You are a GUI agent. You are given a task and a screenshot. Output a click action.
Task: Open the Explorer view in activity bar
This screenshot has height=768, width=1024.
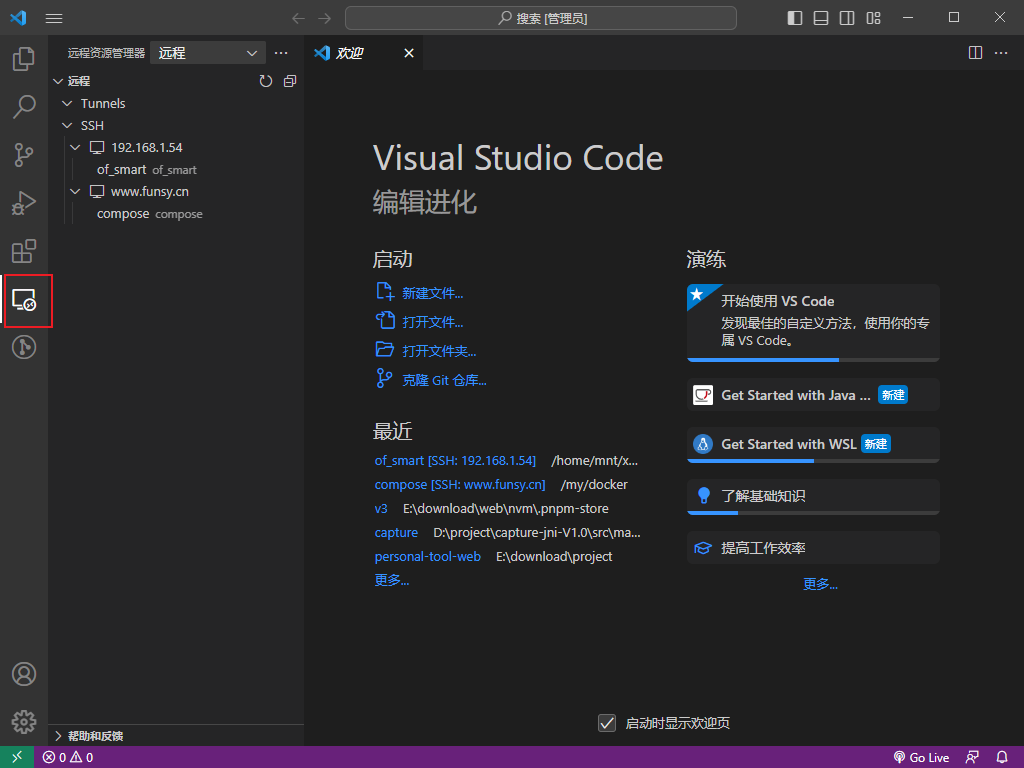(x=24, y=59)
